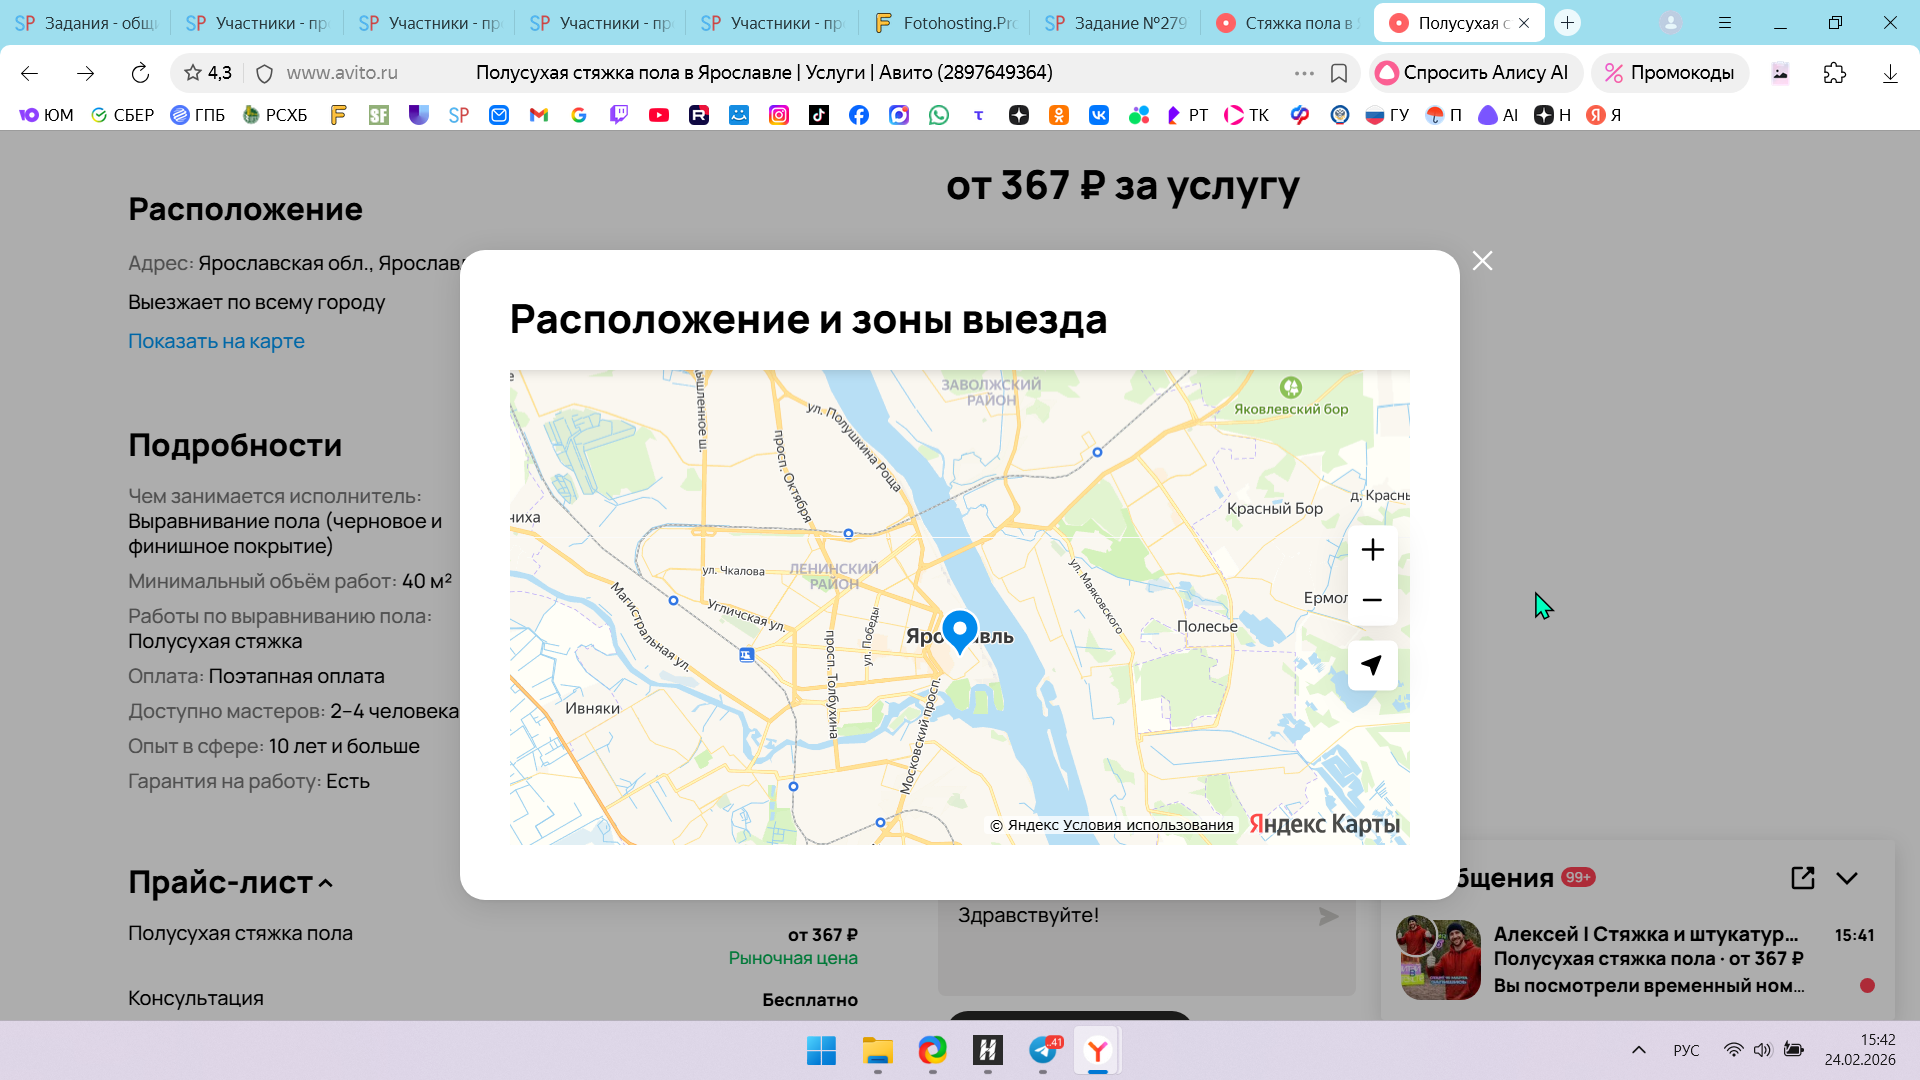1920x1080 pixels.
Task: Zoom in the map with plus button
Action: pyautogui.click(x=1372, y=550)
